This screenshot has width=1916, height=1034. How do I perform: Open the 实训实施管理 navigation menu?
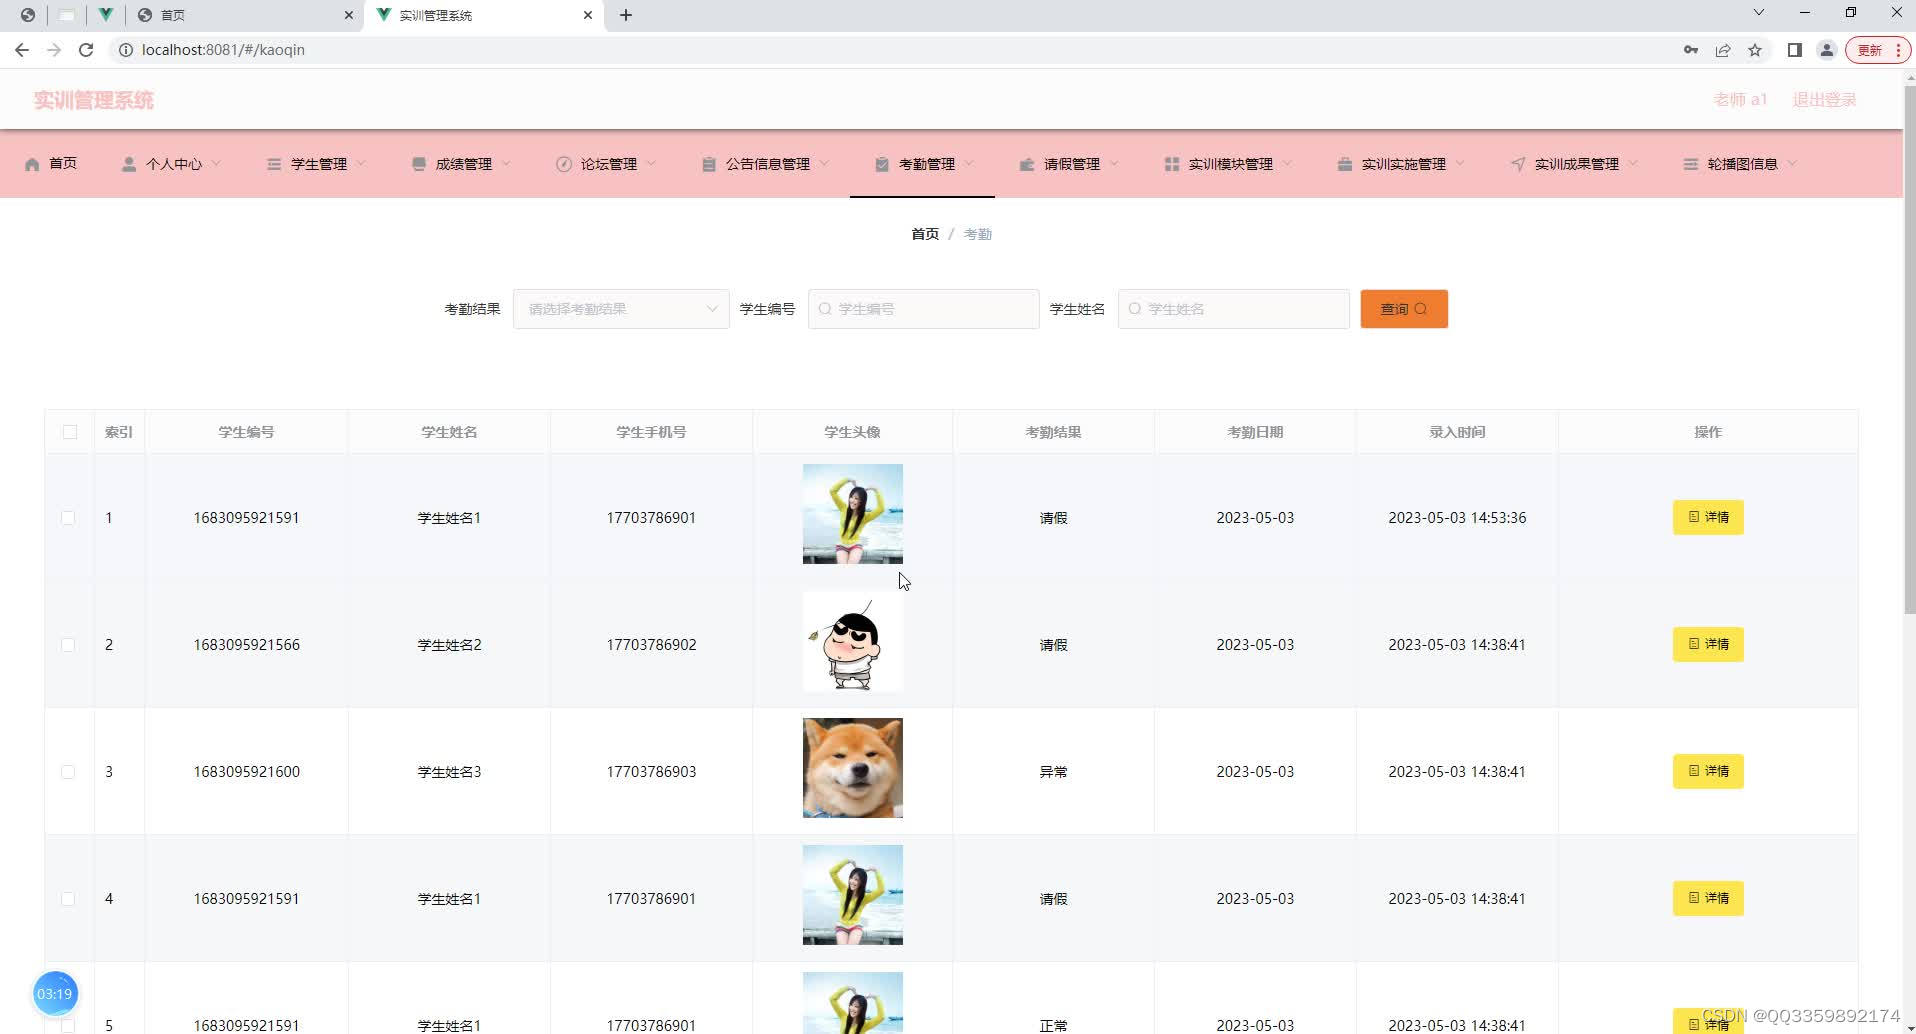click(x=1400, y=164)
